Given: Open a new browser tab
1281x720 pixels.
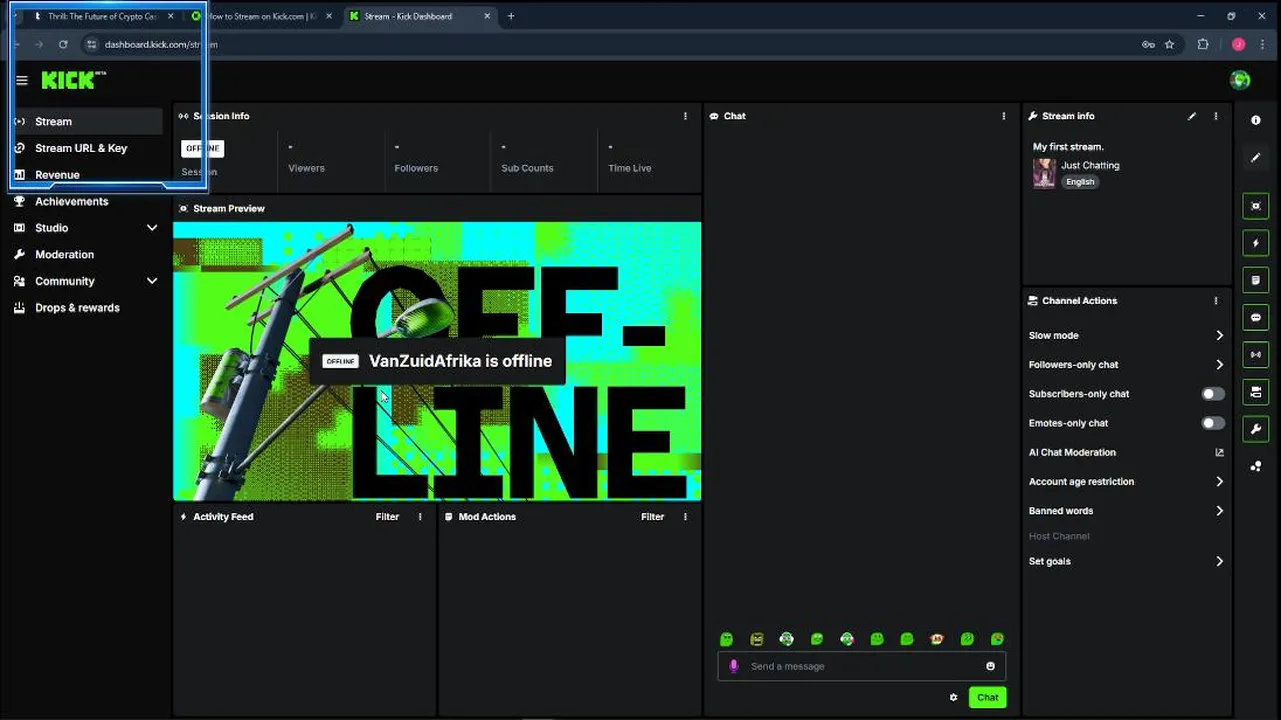Looking at the screenshot, I should point(511,16).
